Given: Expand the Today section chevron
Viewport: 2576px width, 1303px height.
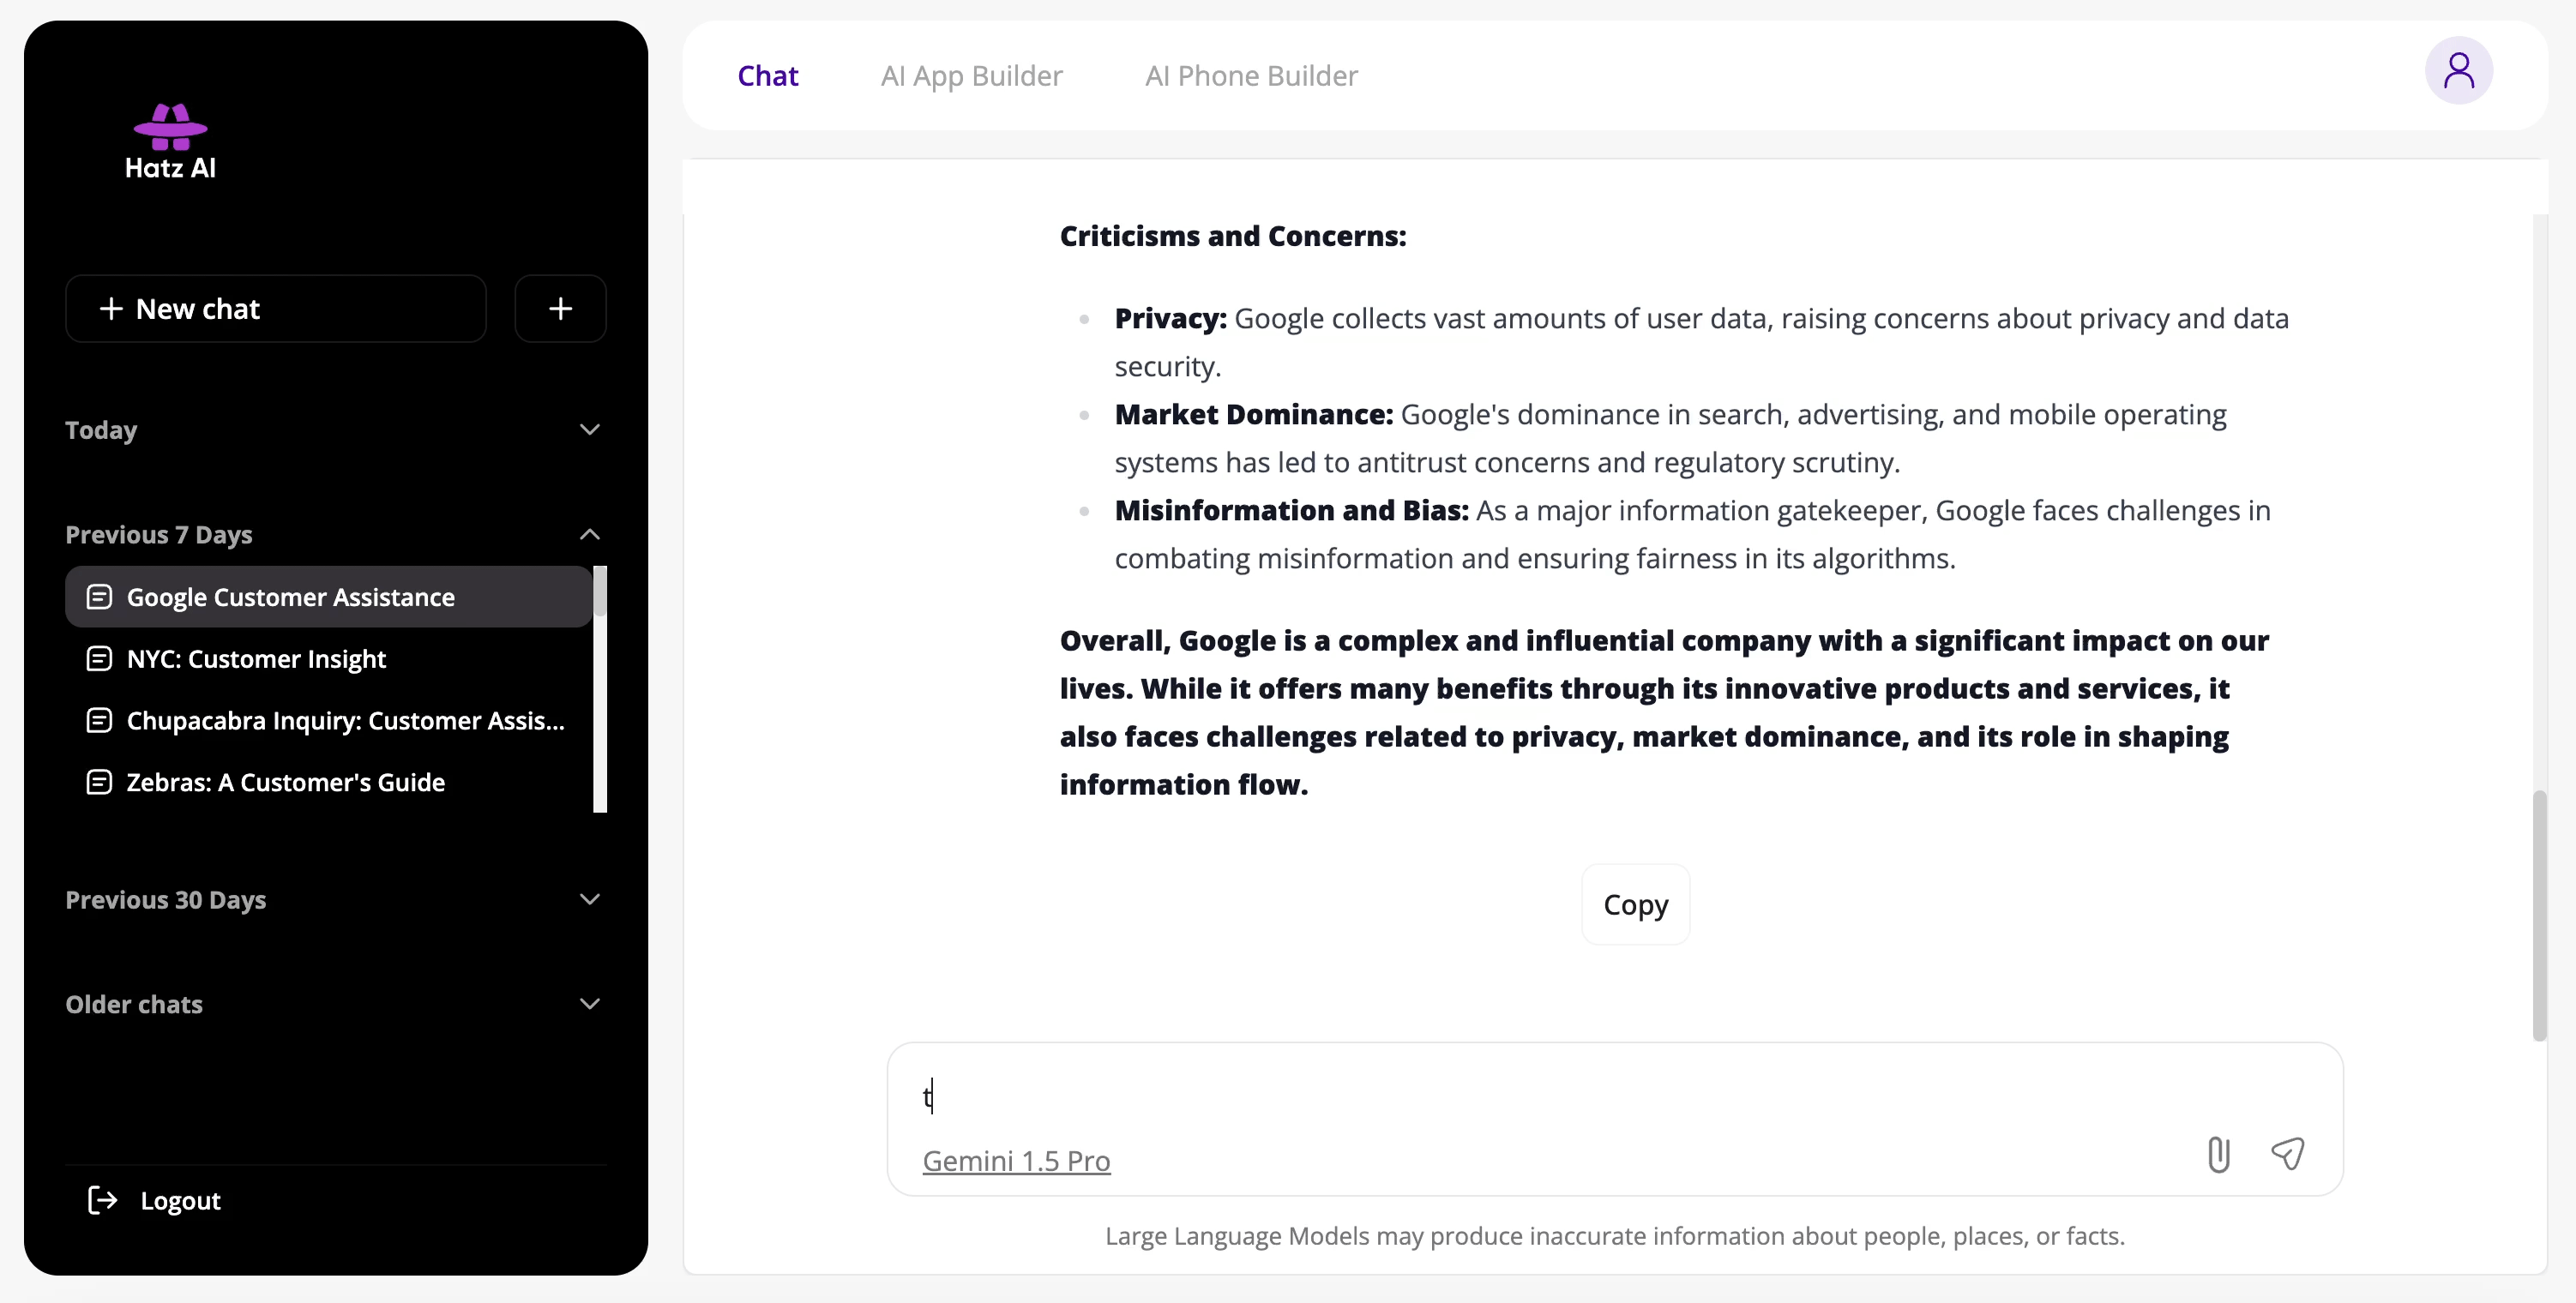Looking at the screenshot, I should (x=590, y=430).
